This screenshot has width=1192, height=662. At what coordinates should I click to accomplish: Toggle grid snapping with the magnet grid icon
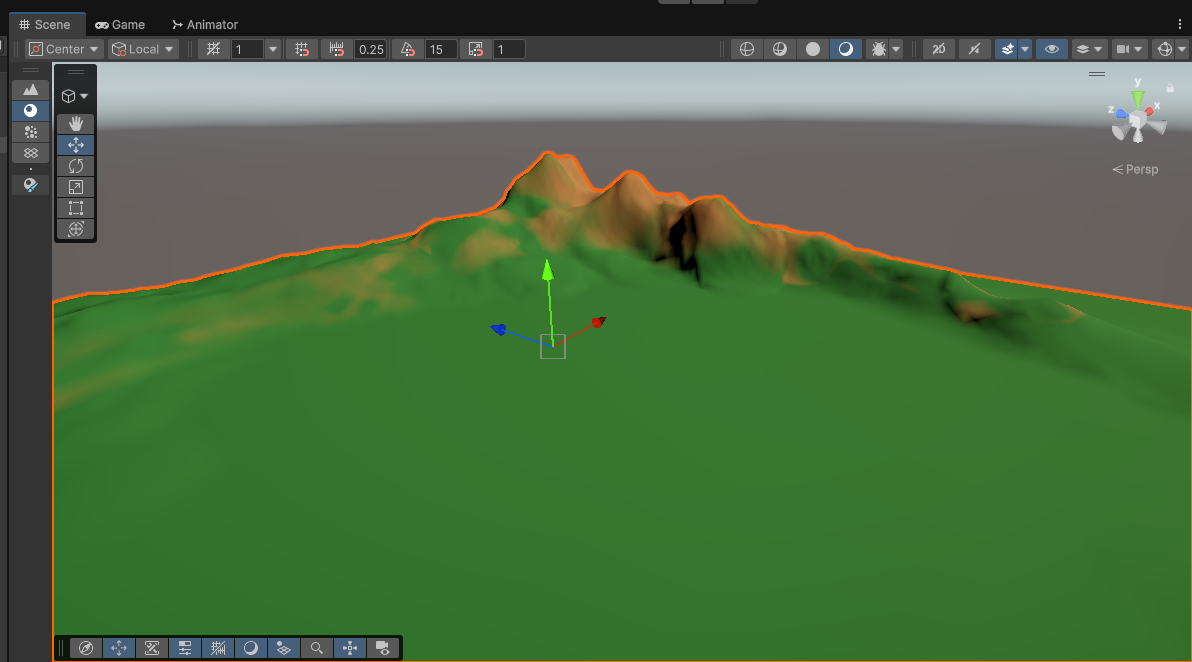[302, 49]
